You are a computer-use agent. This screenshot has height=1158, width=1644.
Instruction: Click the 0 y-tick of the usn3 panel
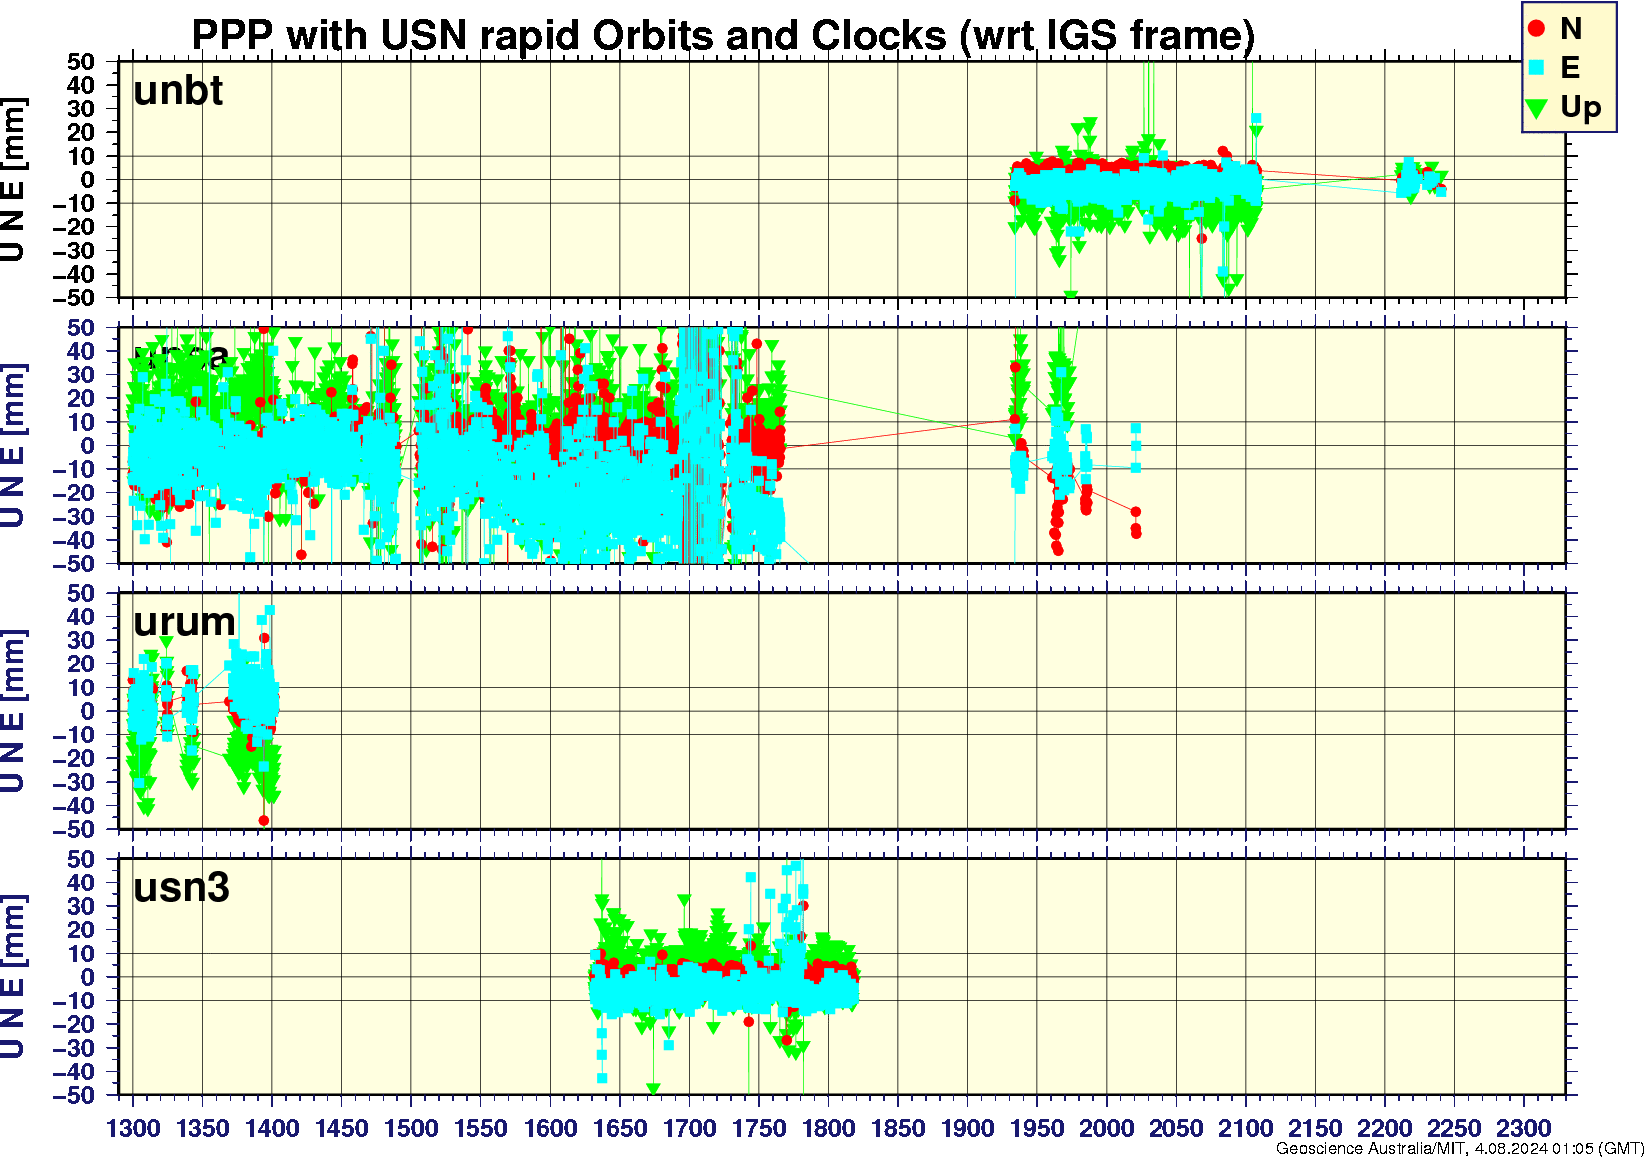(88, 978)
